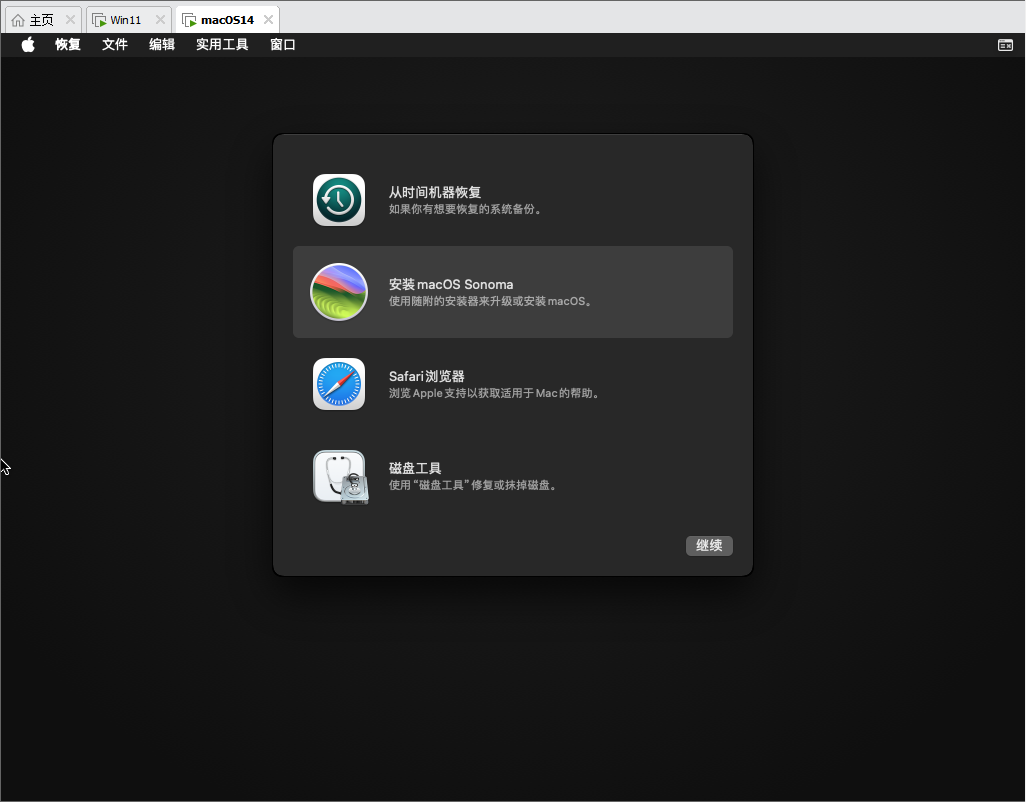Switch to the 主页 tab

click(43, 20)
